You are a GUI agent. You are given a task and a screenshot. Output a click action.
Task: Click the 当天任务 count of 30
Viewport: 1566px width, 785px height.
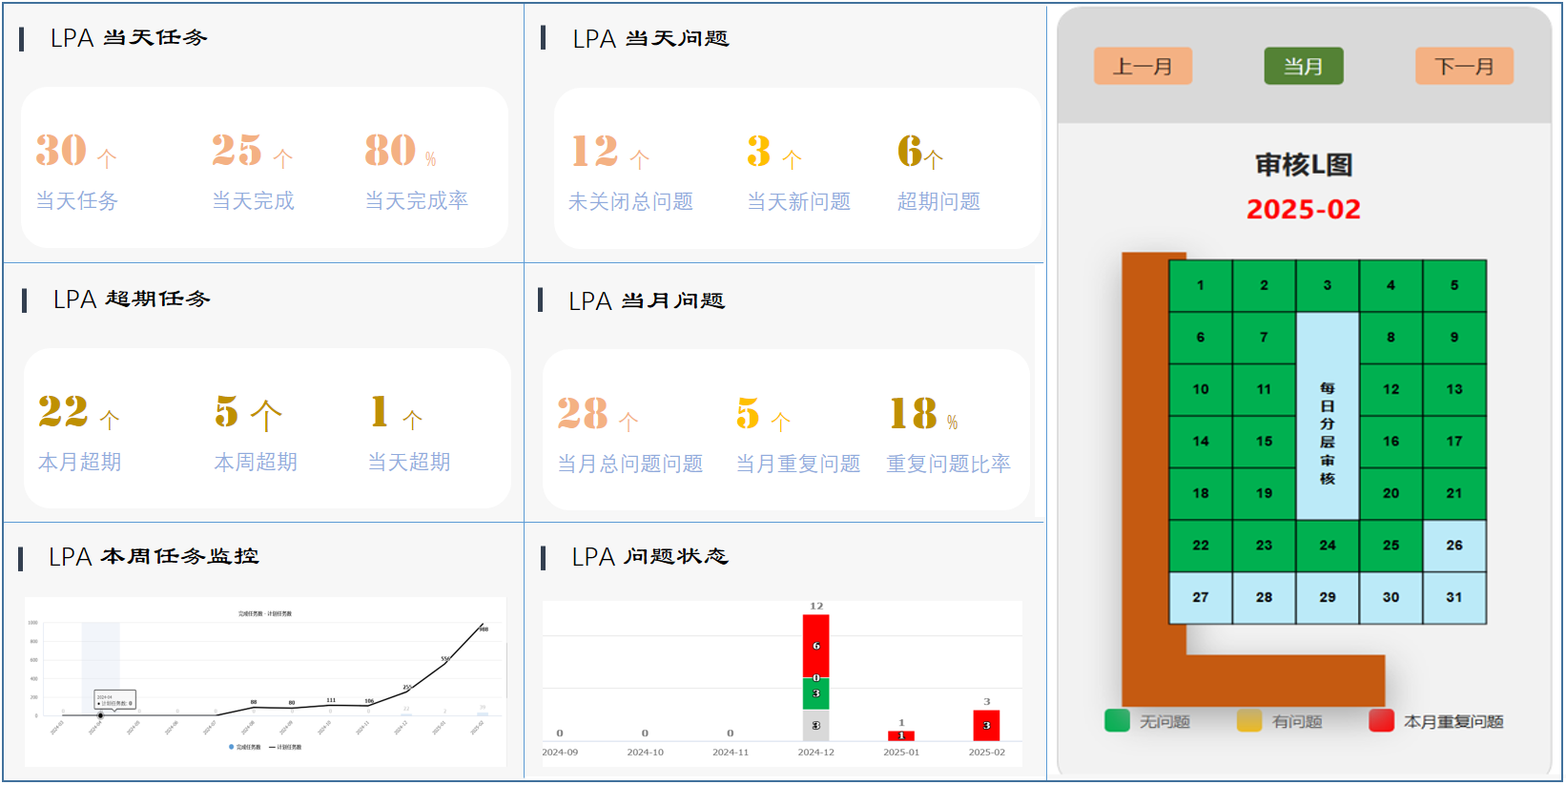click(61, 150)
